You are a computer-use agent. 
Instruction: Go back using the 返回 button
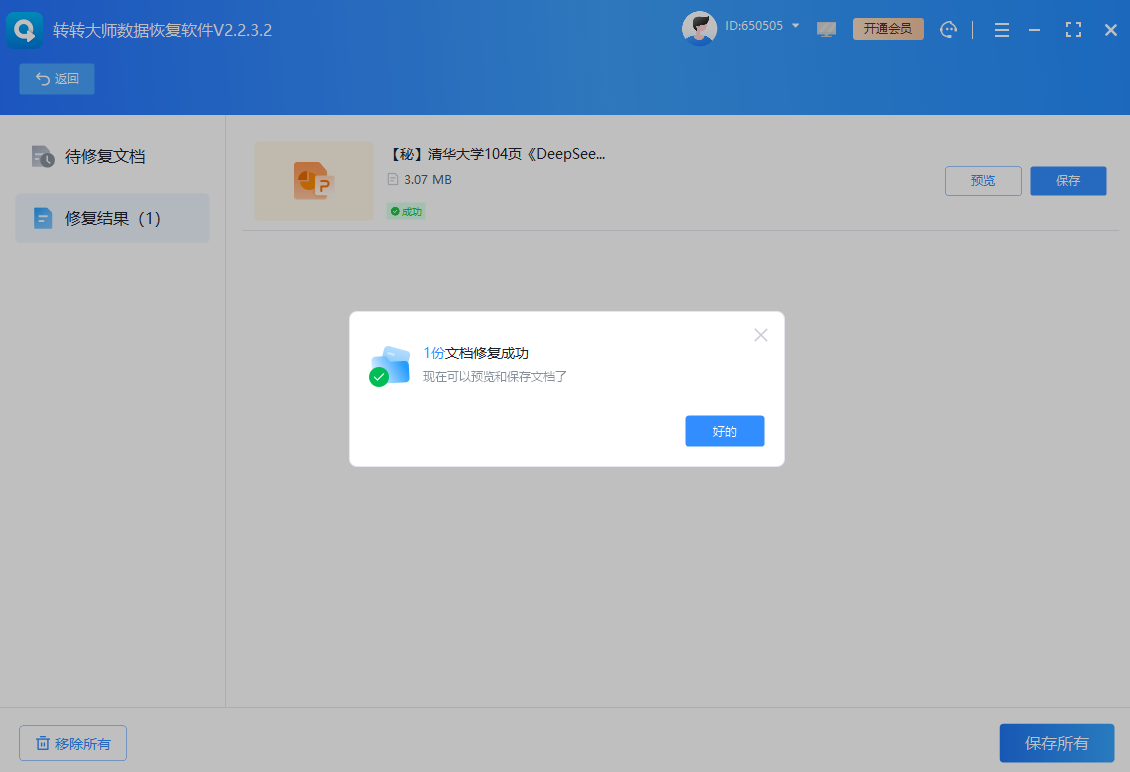tap(57, 79)
